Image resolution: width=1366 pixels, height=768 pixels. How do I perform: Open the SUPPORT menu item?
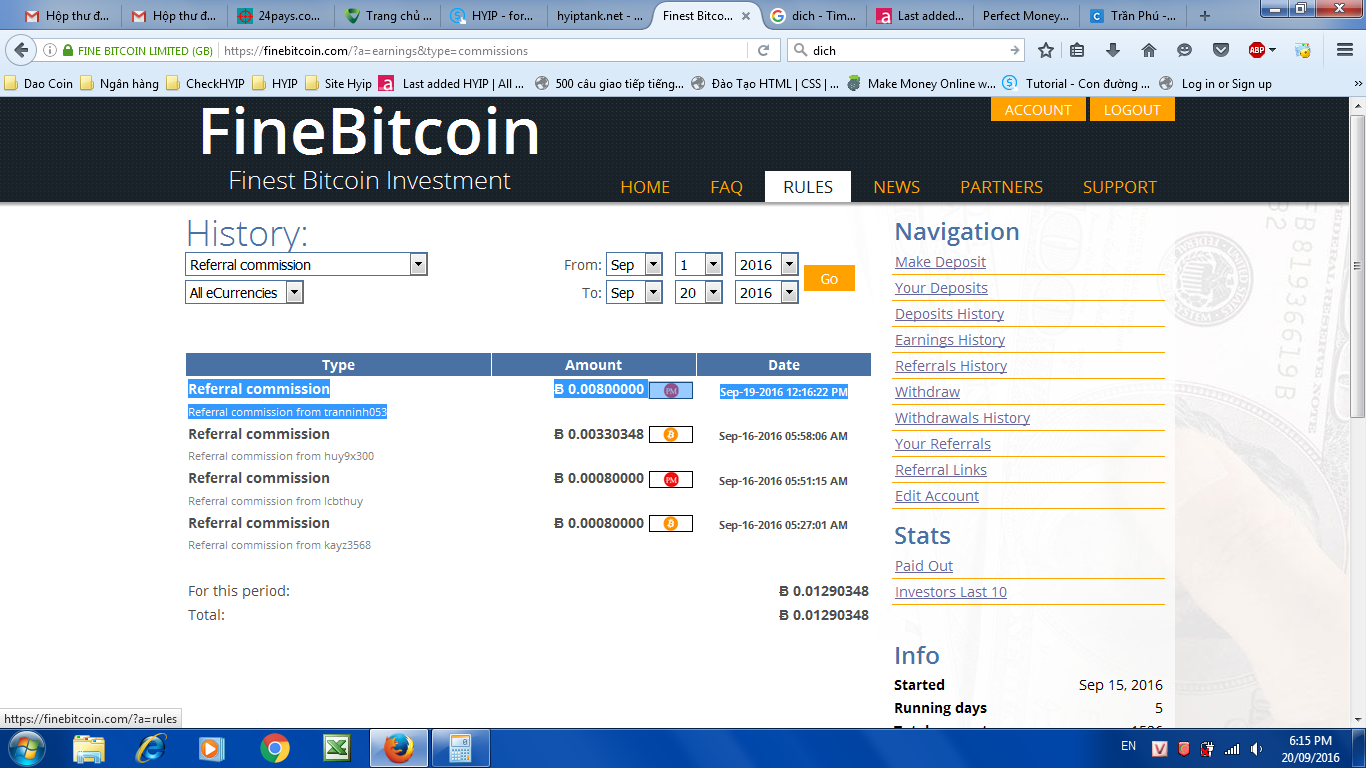1120,187
